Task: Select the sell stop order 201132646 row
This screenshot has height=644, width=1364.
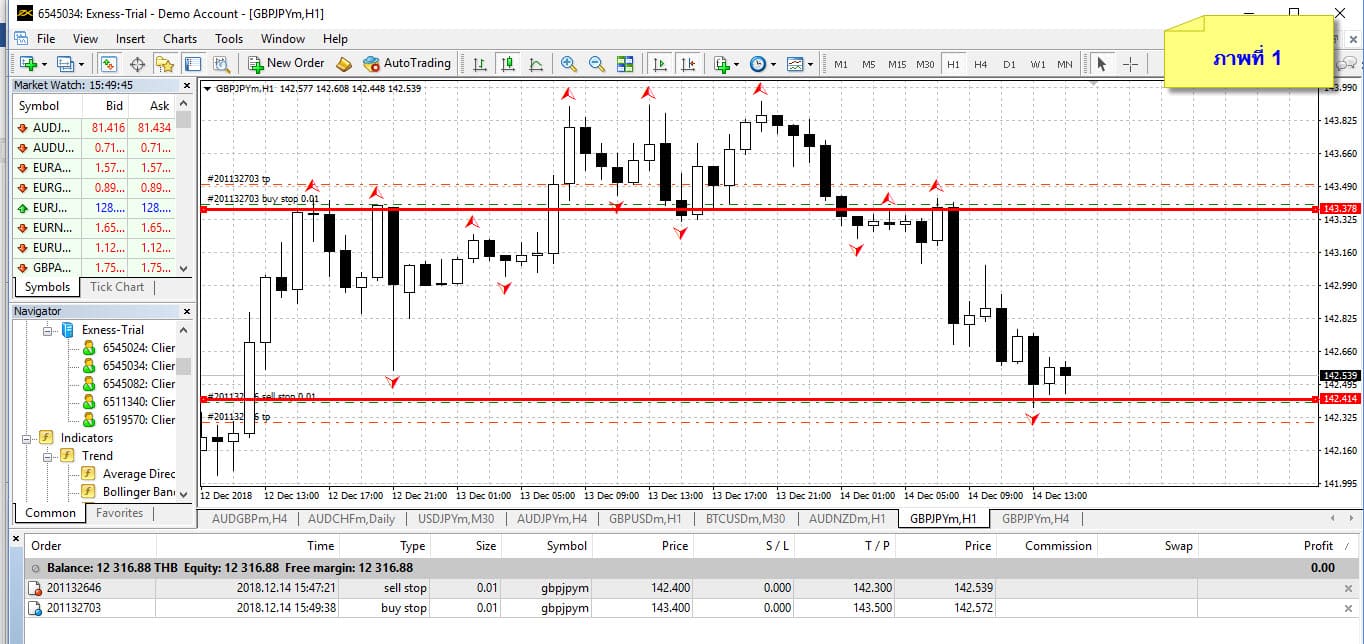Action: click(x=300, y=588)
